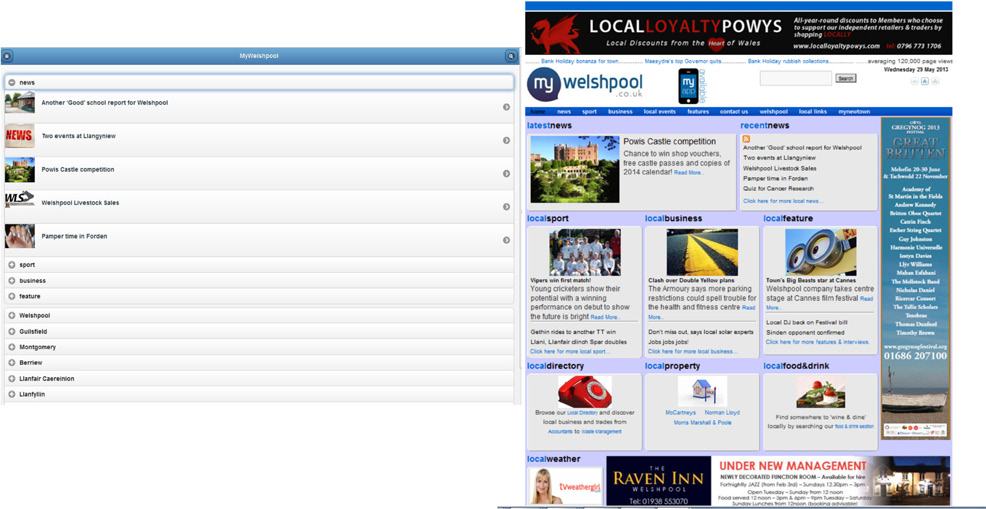Open 'Gethin rides to another TT win' headline
Image resolution: width=986 pixels, height=509 pixels.
(x=573, y=332)
